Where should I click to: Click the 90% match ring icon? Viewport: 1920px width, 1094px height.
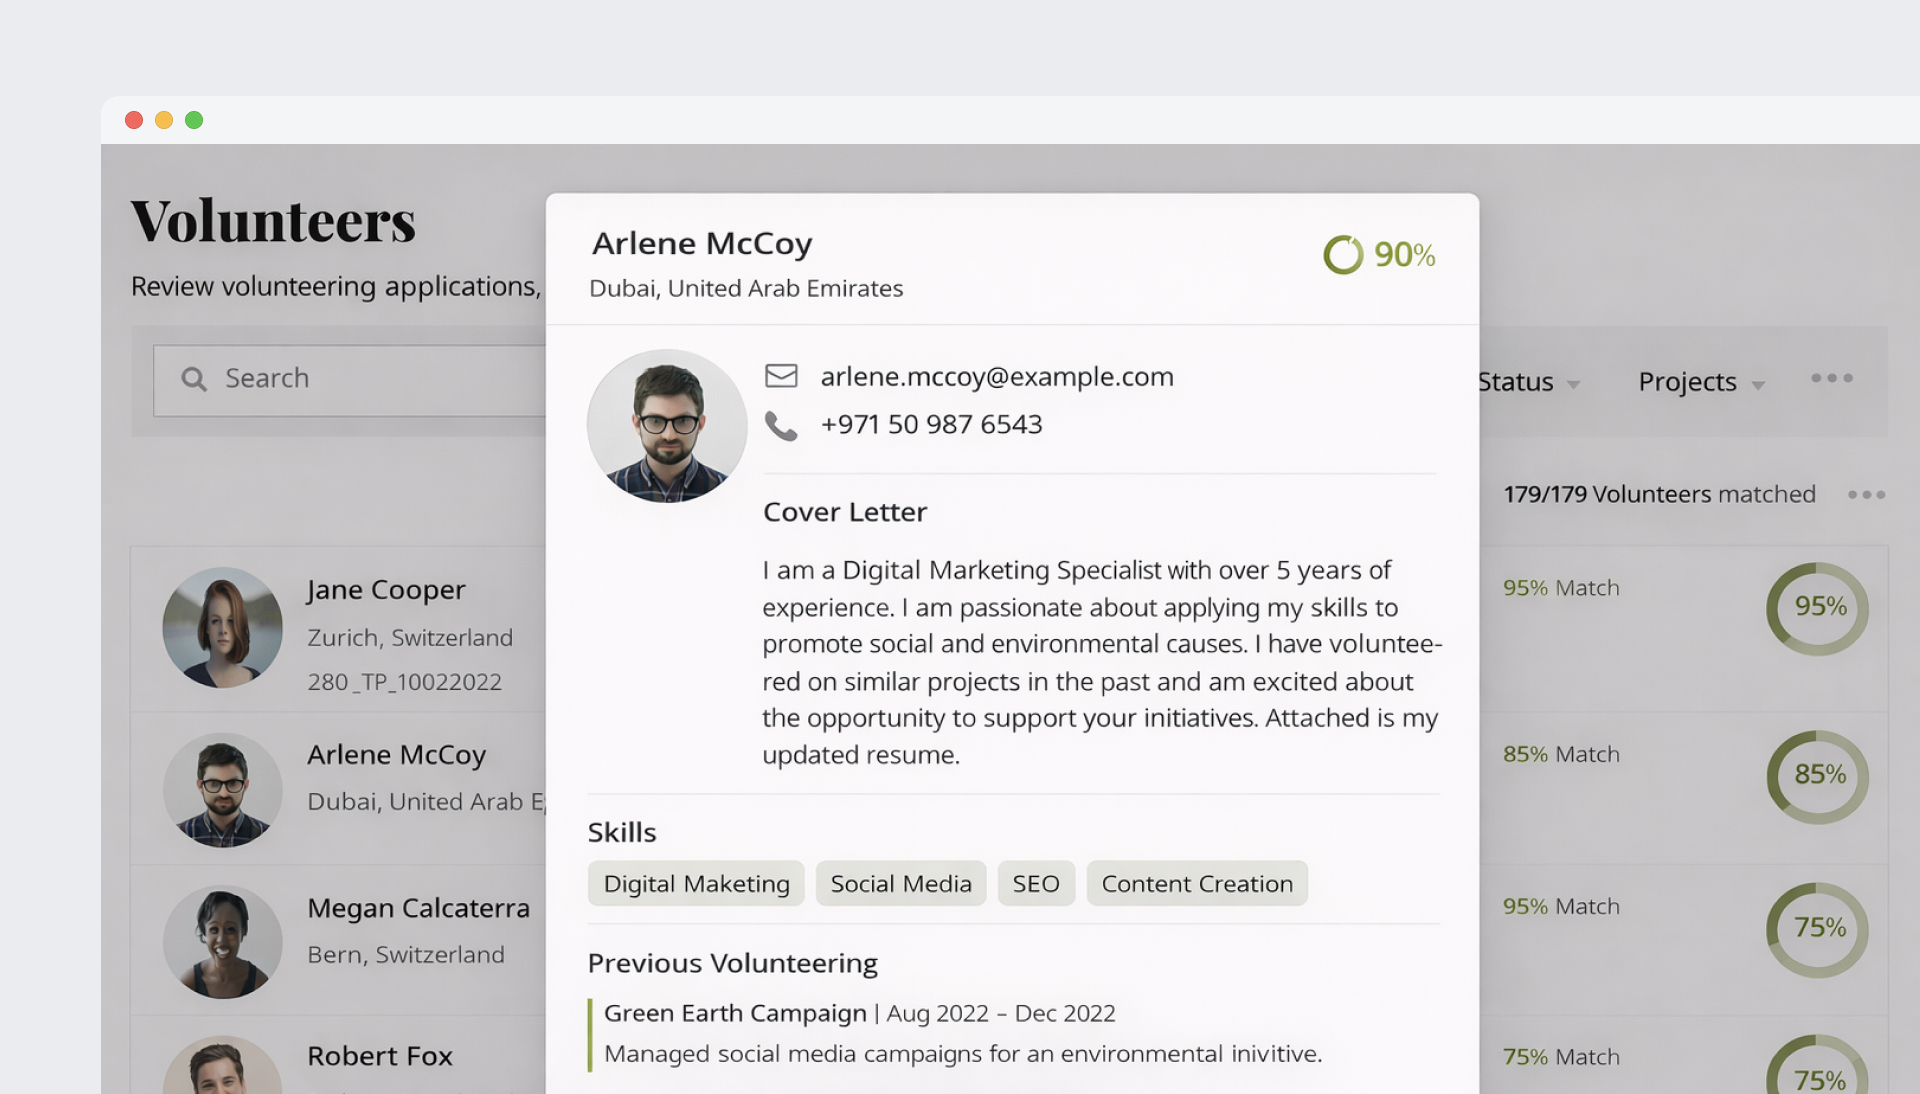click(x=1343, y=255)
